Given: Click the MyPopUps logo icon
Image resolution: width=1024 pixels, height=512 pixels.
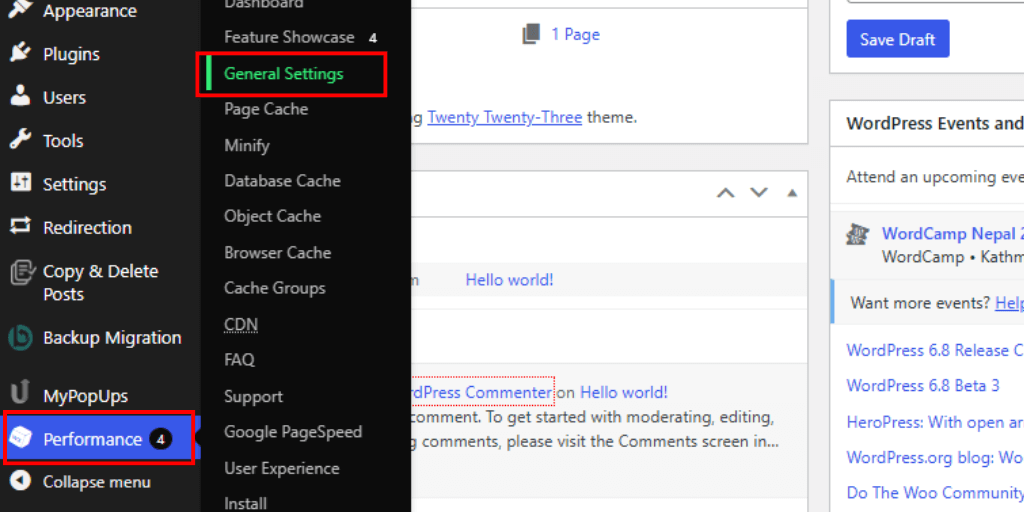Looking at the screenshot, I should 20,394.
